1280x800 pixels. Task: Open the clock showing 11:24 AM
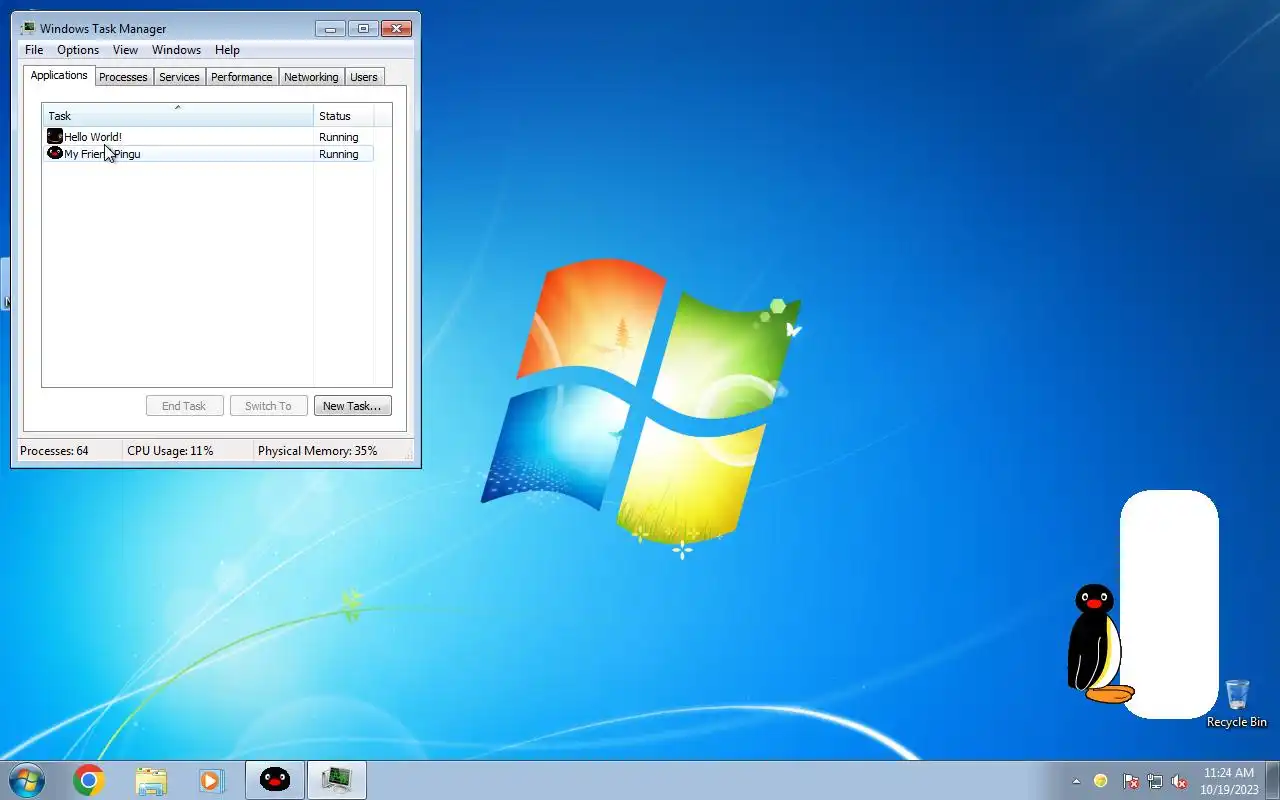[x=1229, y=781]
